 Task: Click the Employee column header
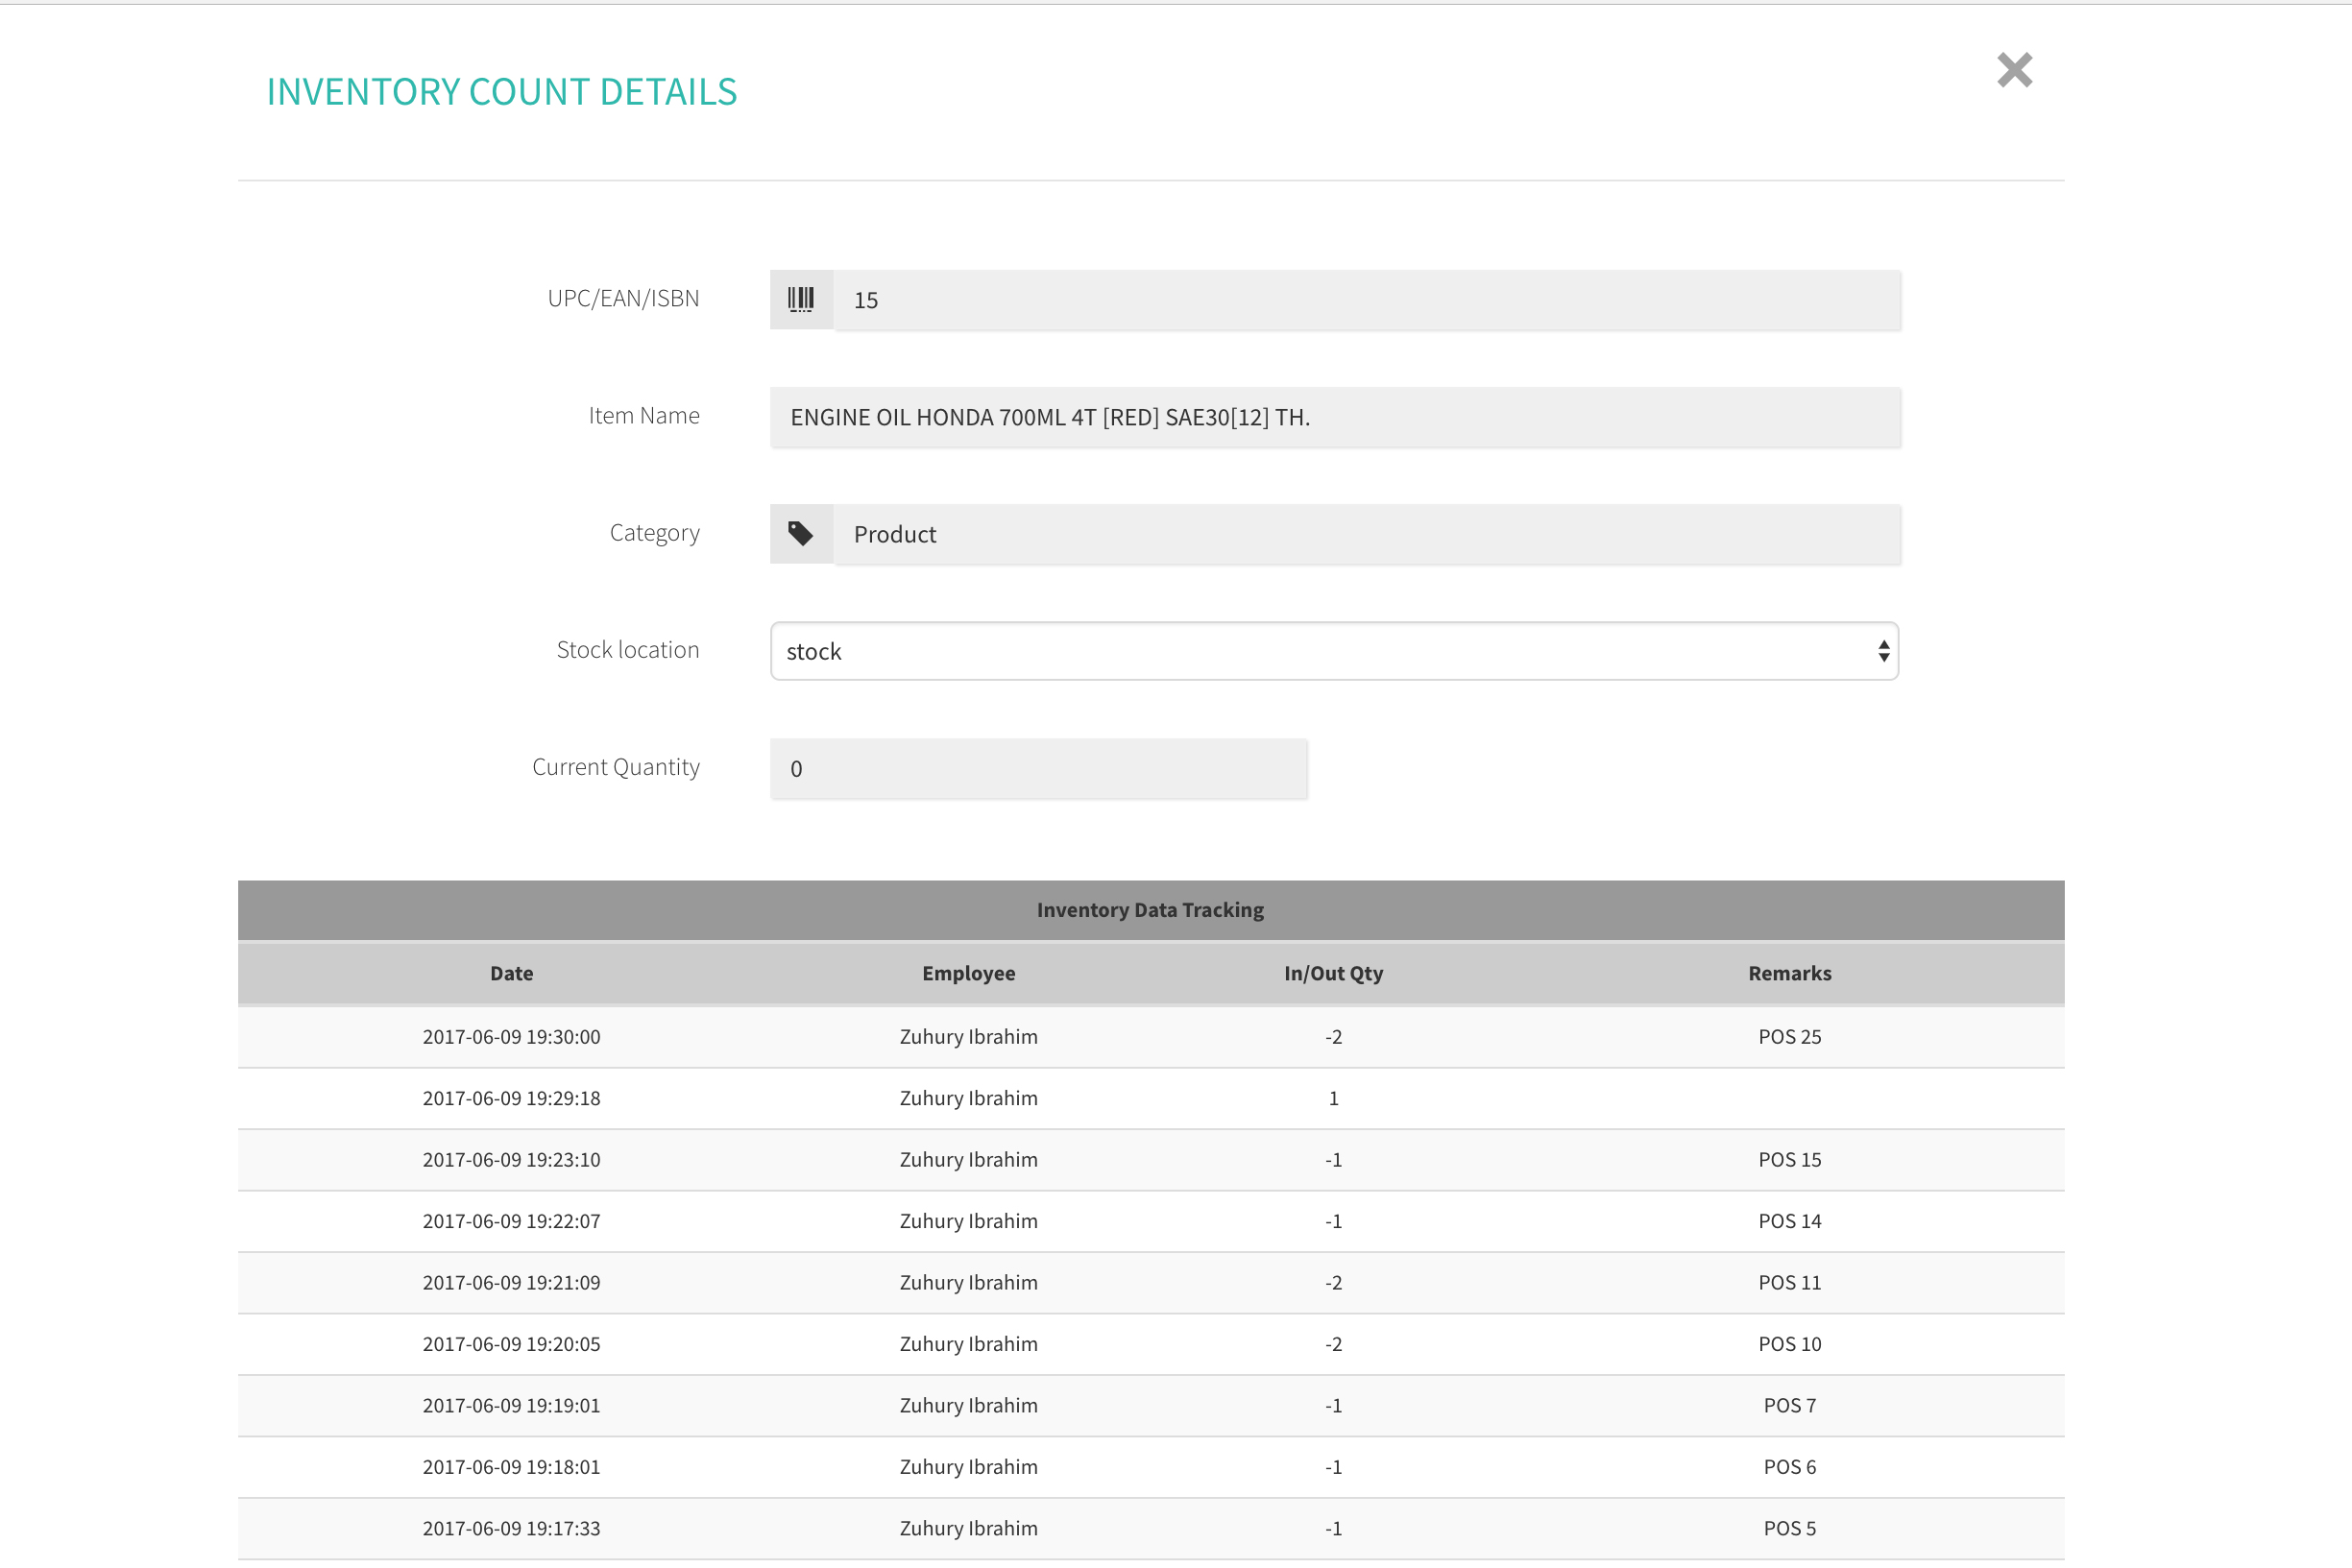(x=968, y=973)
